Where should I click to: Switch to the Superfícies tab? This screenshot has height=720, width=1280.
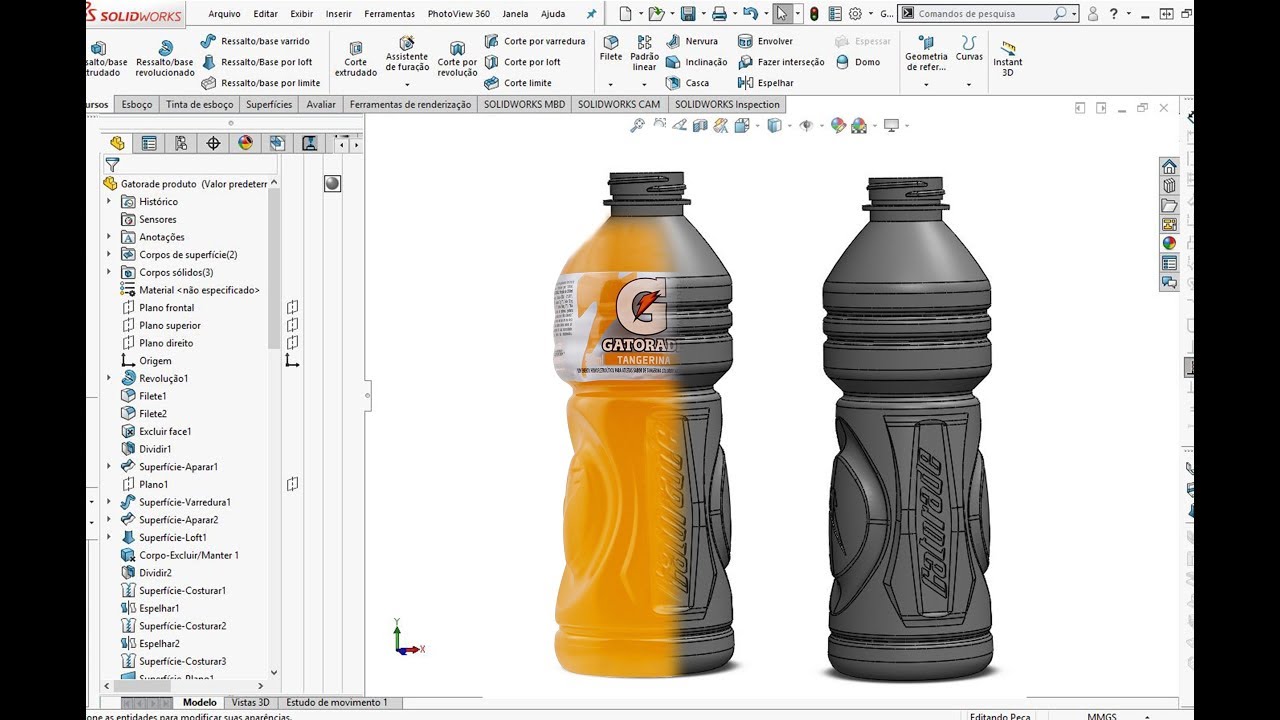click(269, 104)
